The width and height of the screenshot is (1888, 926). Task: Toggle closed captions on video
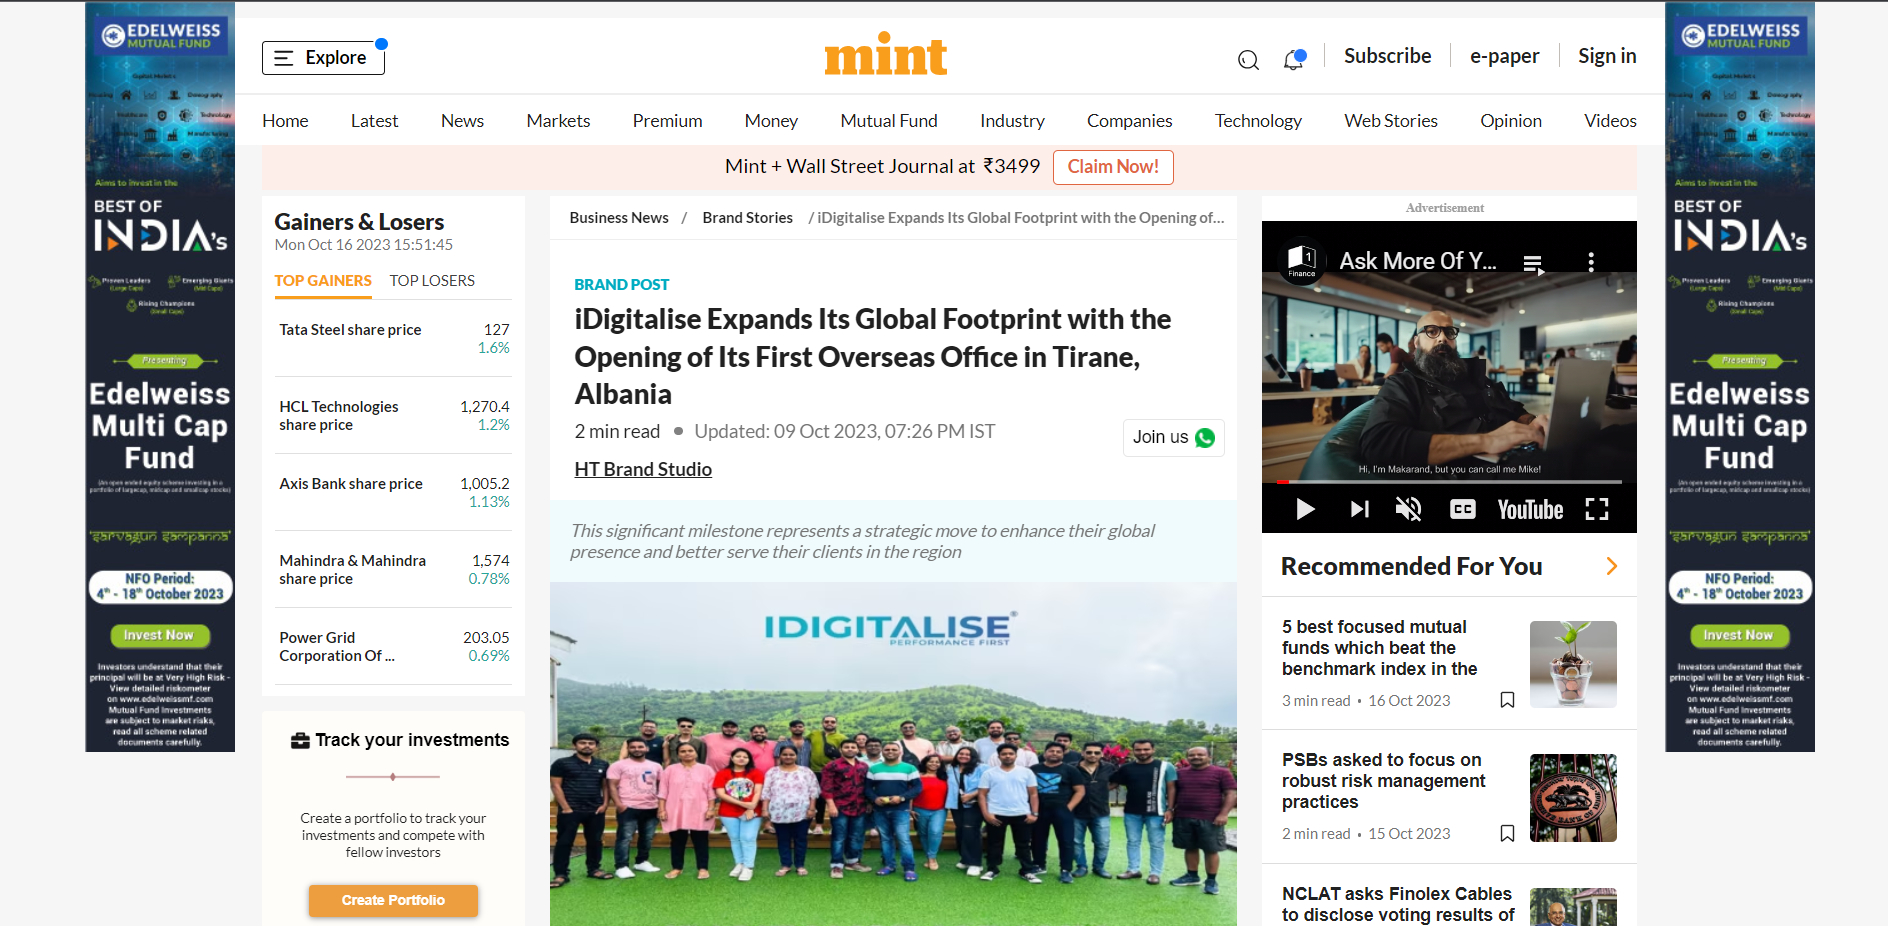point(1462,509)
